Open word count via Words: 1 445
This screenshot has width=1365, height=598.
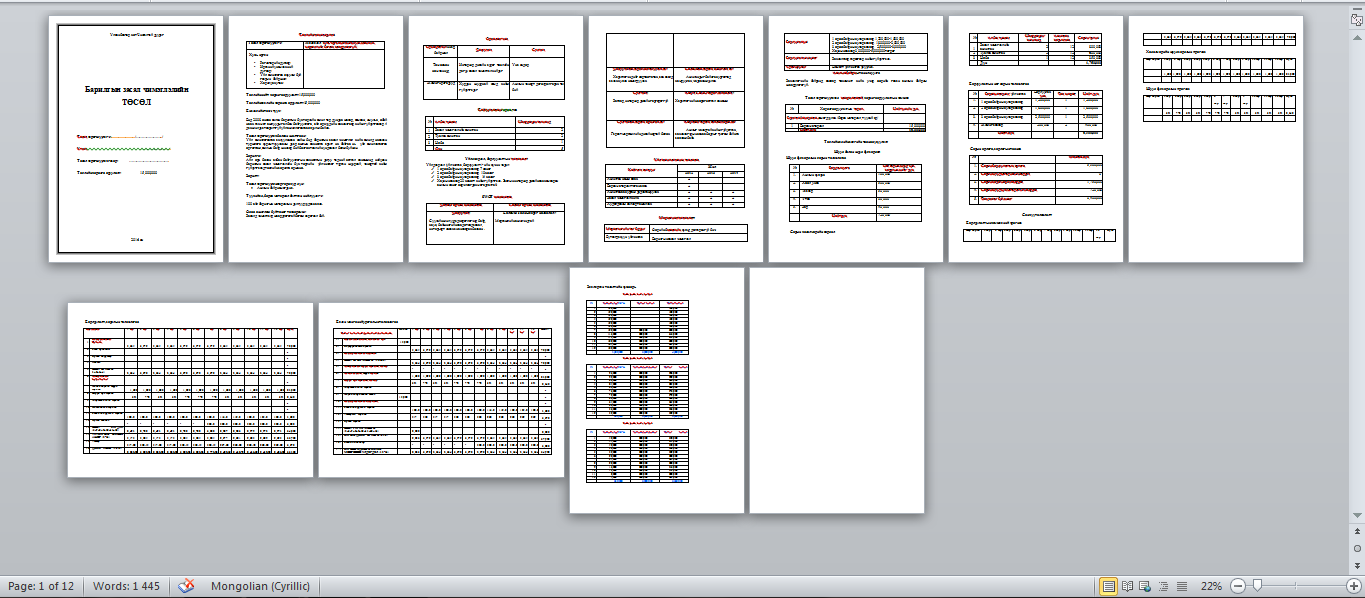126,586
